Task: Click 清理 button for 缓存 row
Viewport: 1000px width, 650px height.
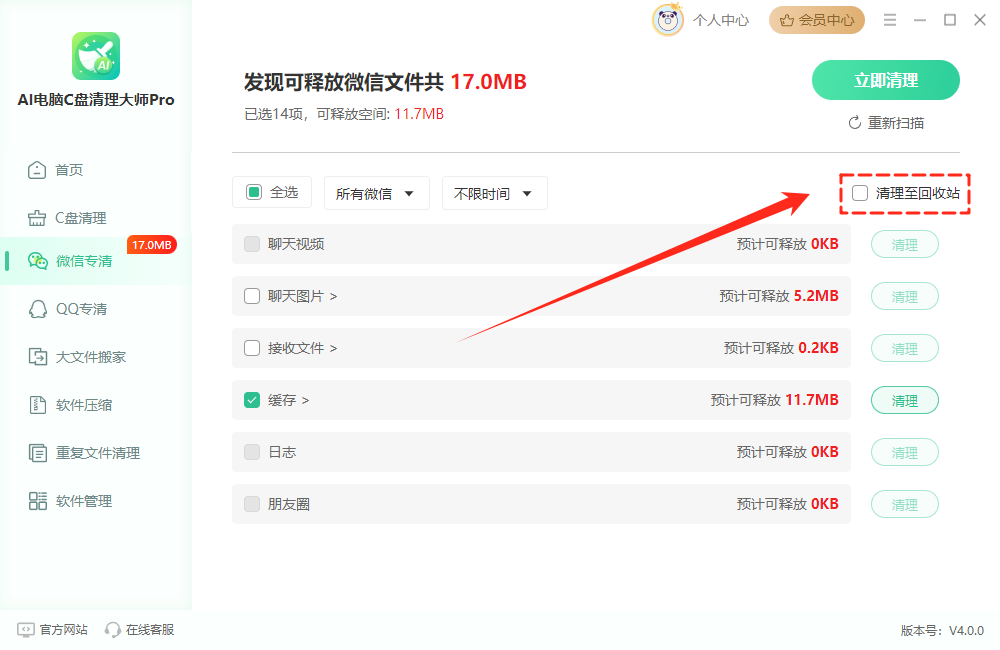Action: [904, 401]
